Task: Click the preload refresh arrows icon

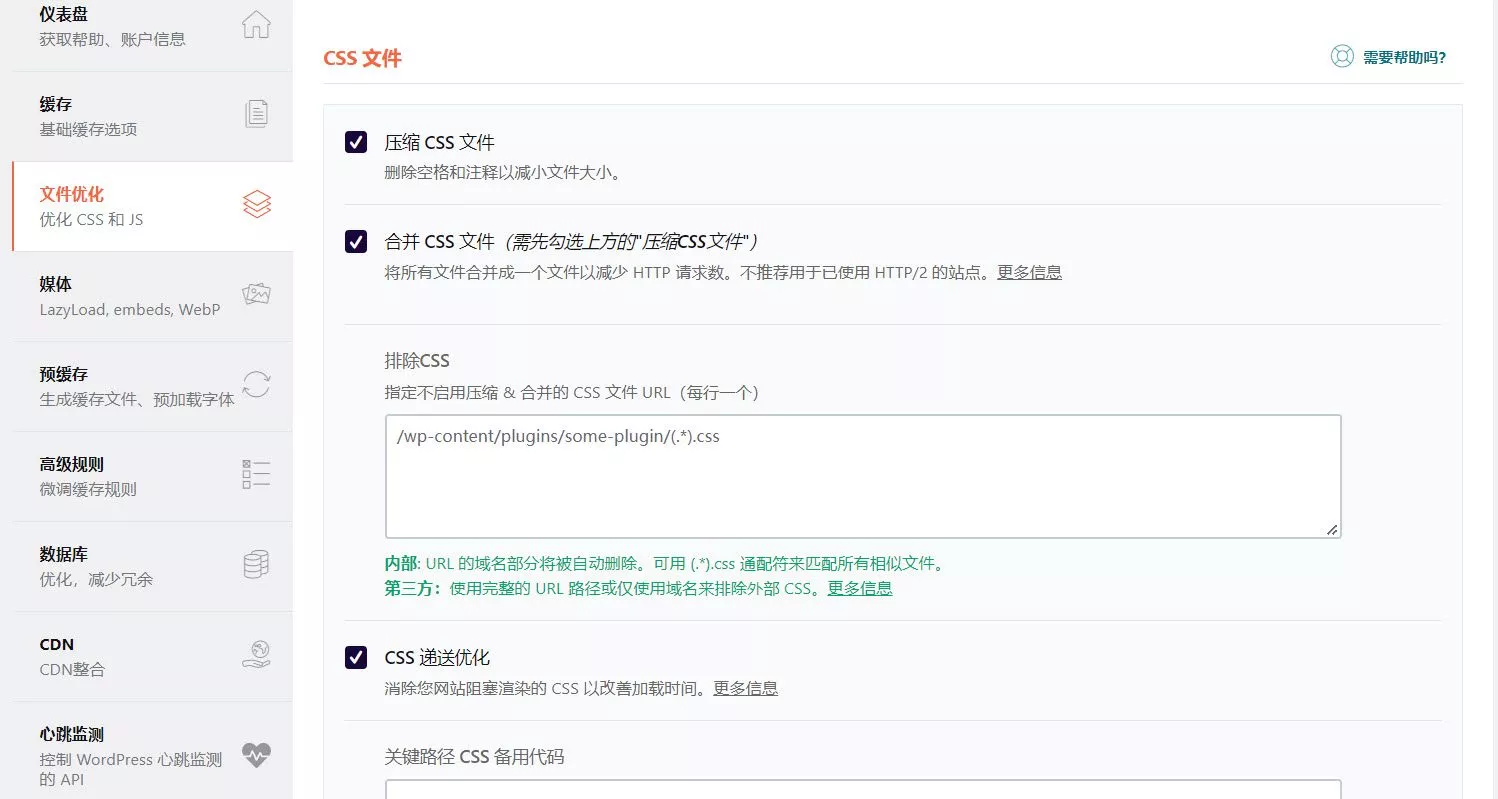Action: (257, 384)
